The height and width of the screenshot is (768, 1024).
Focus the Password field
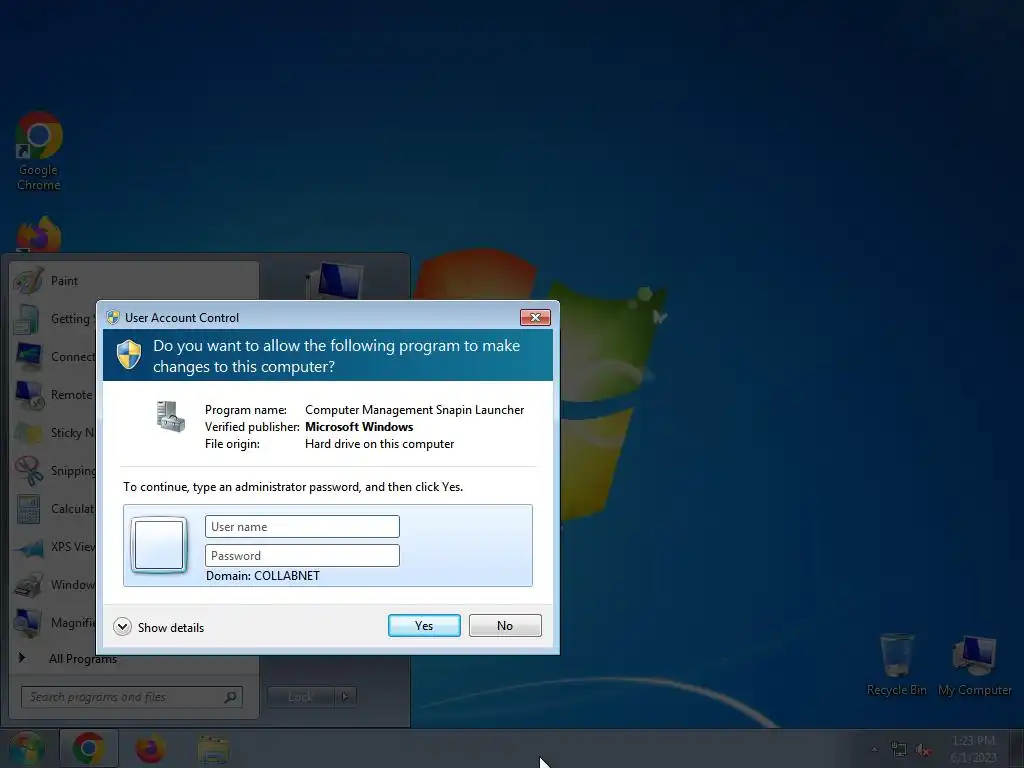pyautogui.click(x=302, y=555)
